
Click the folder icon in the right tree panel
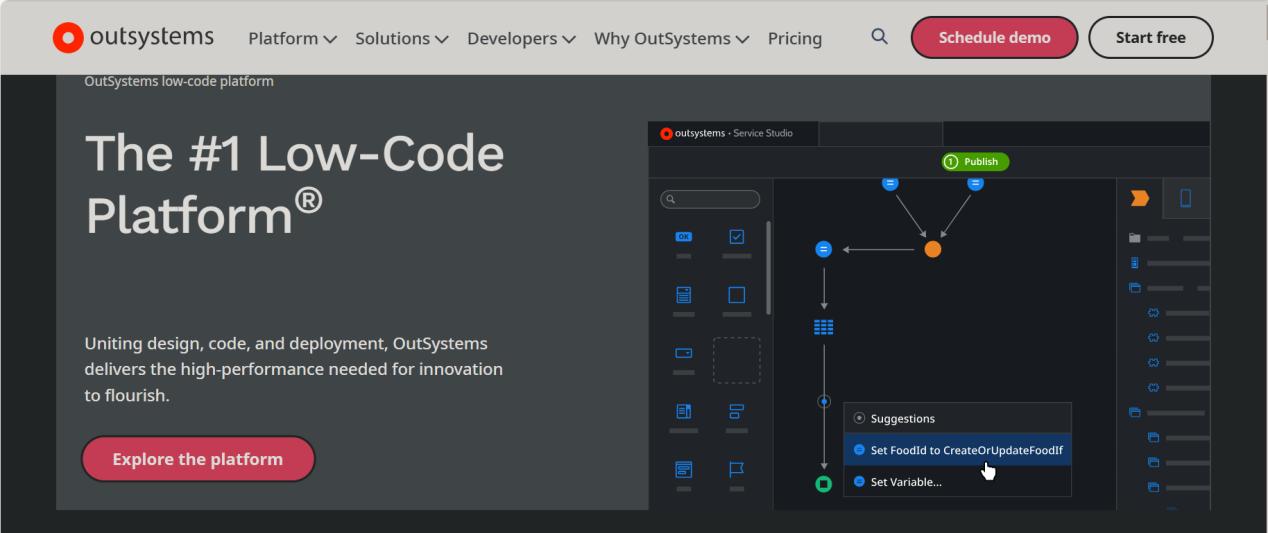[x=1134, y=238]
